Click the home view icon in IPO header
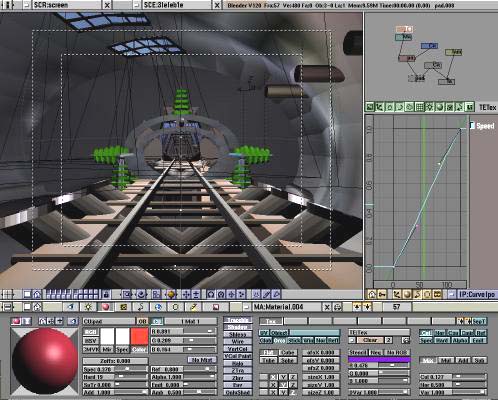The image size is (498, 400). (x=372, y=294)
